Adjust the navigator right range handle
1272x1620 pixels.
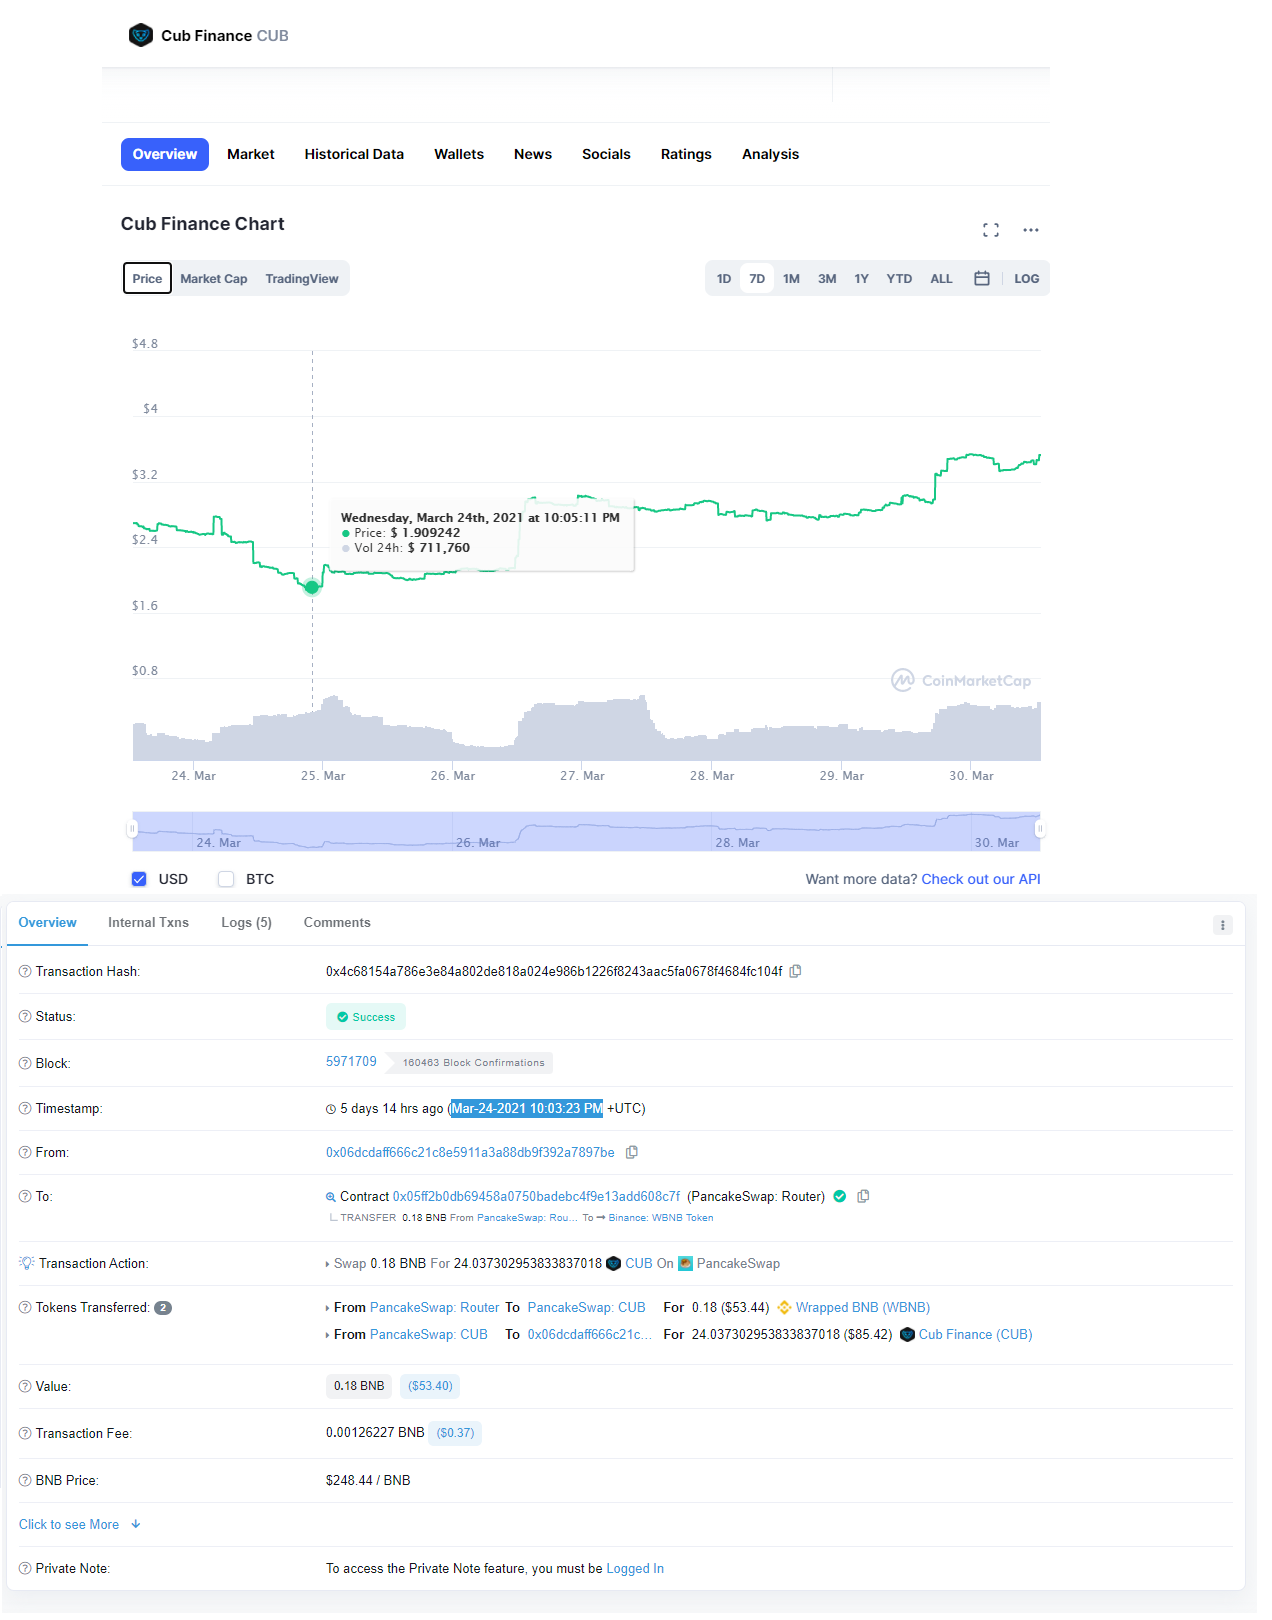click(1040, 829)
